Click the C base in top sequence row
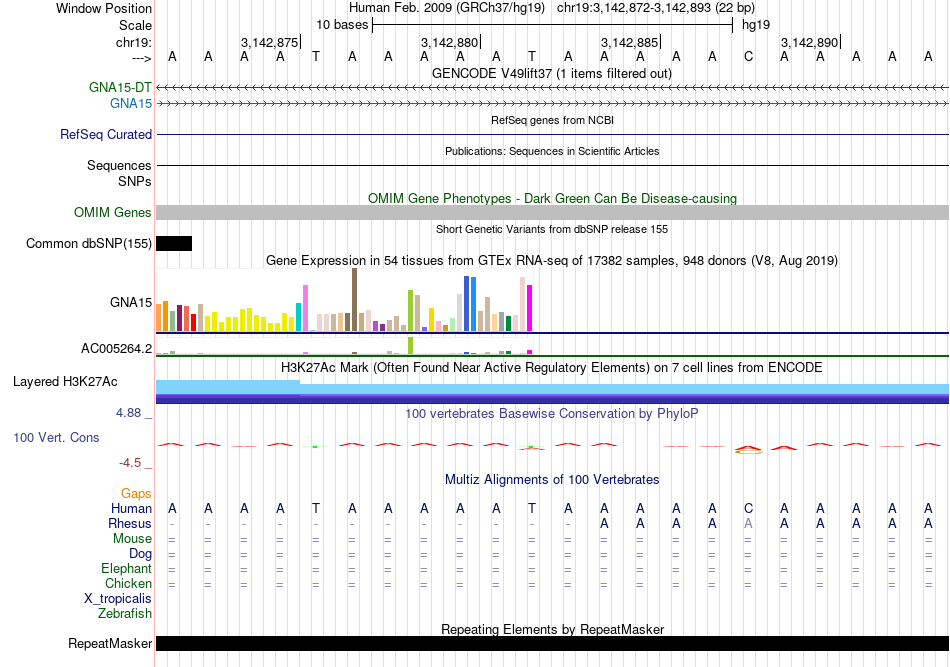The width and height of the screenshot is (950, 667). point(748,56)
